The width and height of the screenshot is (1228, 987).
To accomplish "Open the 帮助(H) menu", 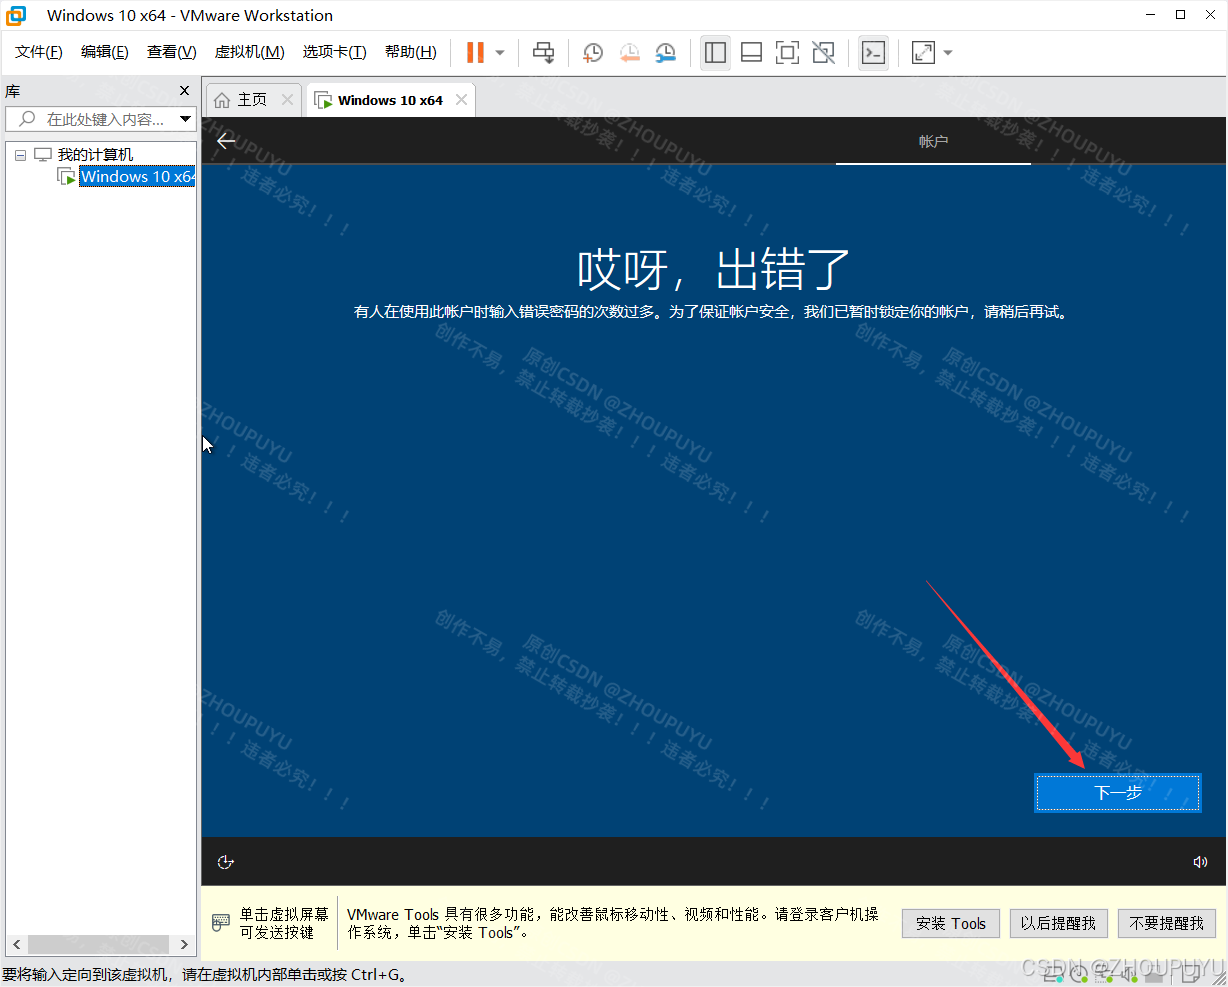I will 411,52.
